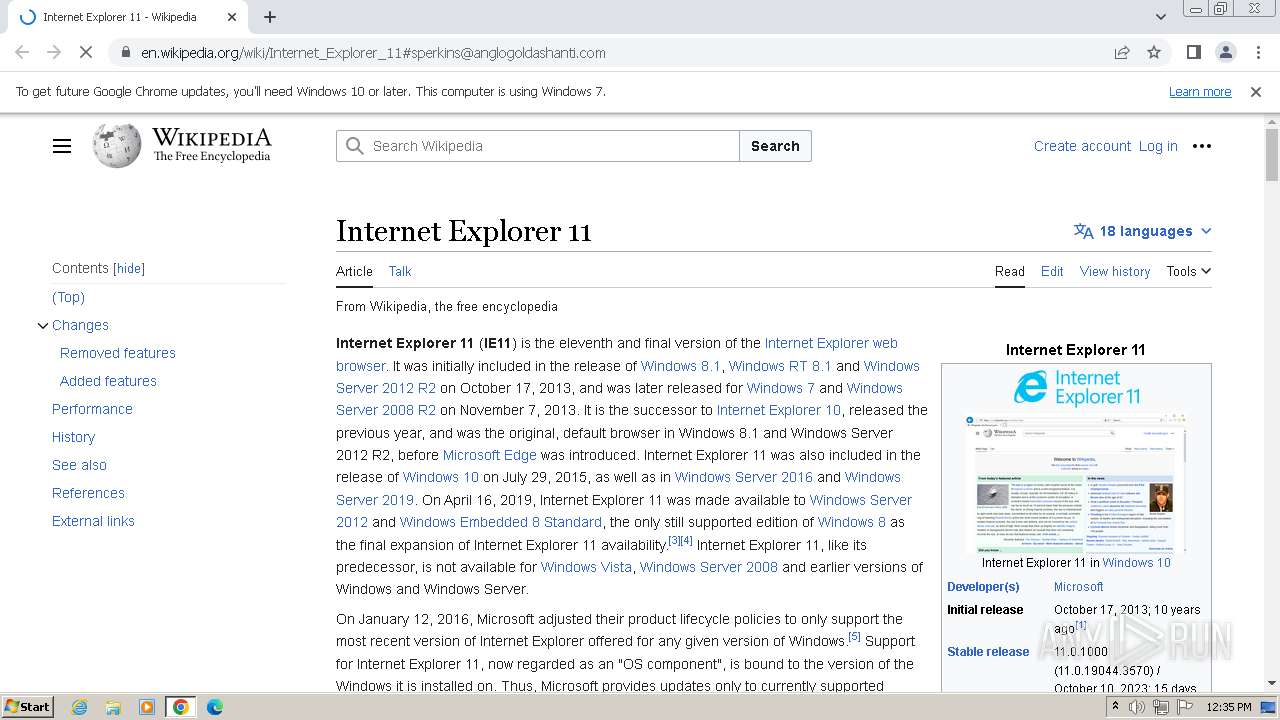Hide the Contents sidebar

(129, 269)
